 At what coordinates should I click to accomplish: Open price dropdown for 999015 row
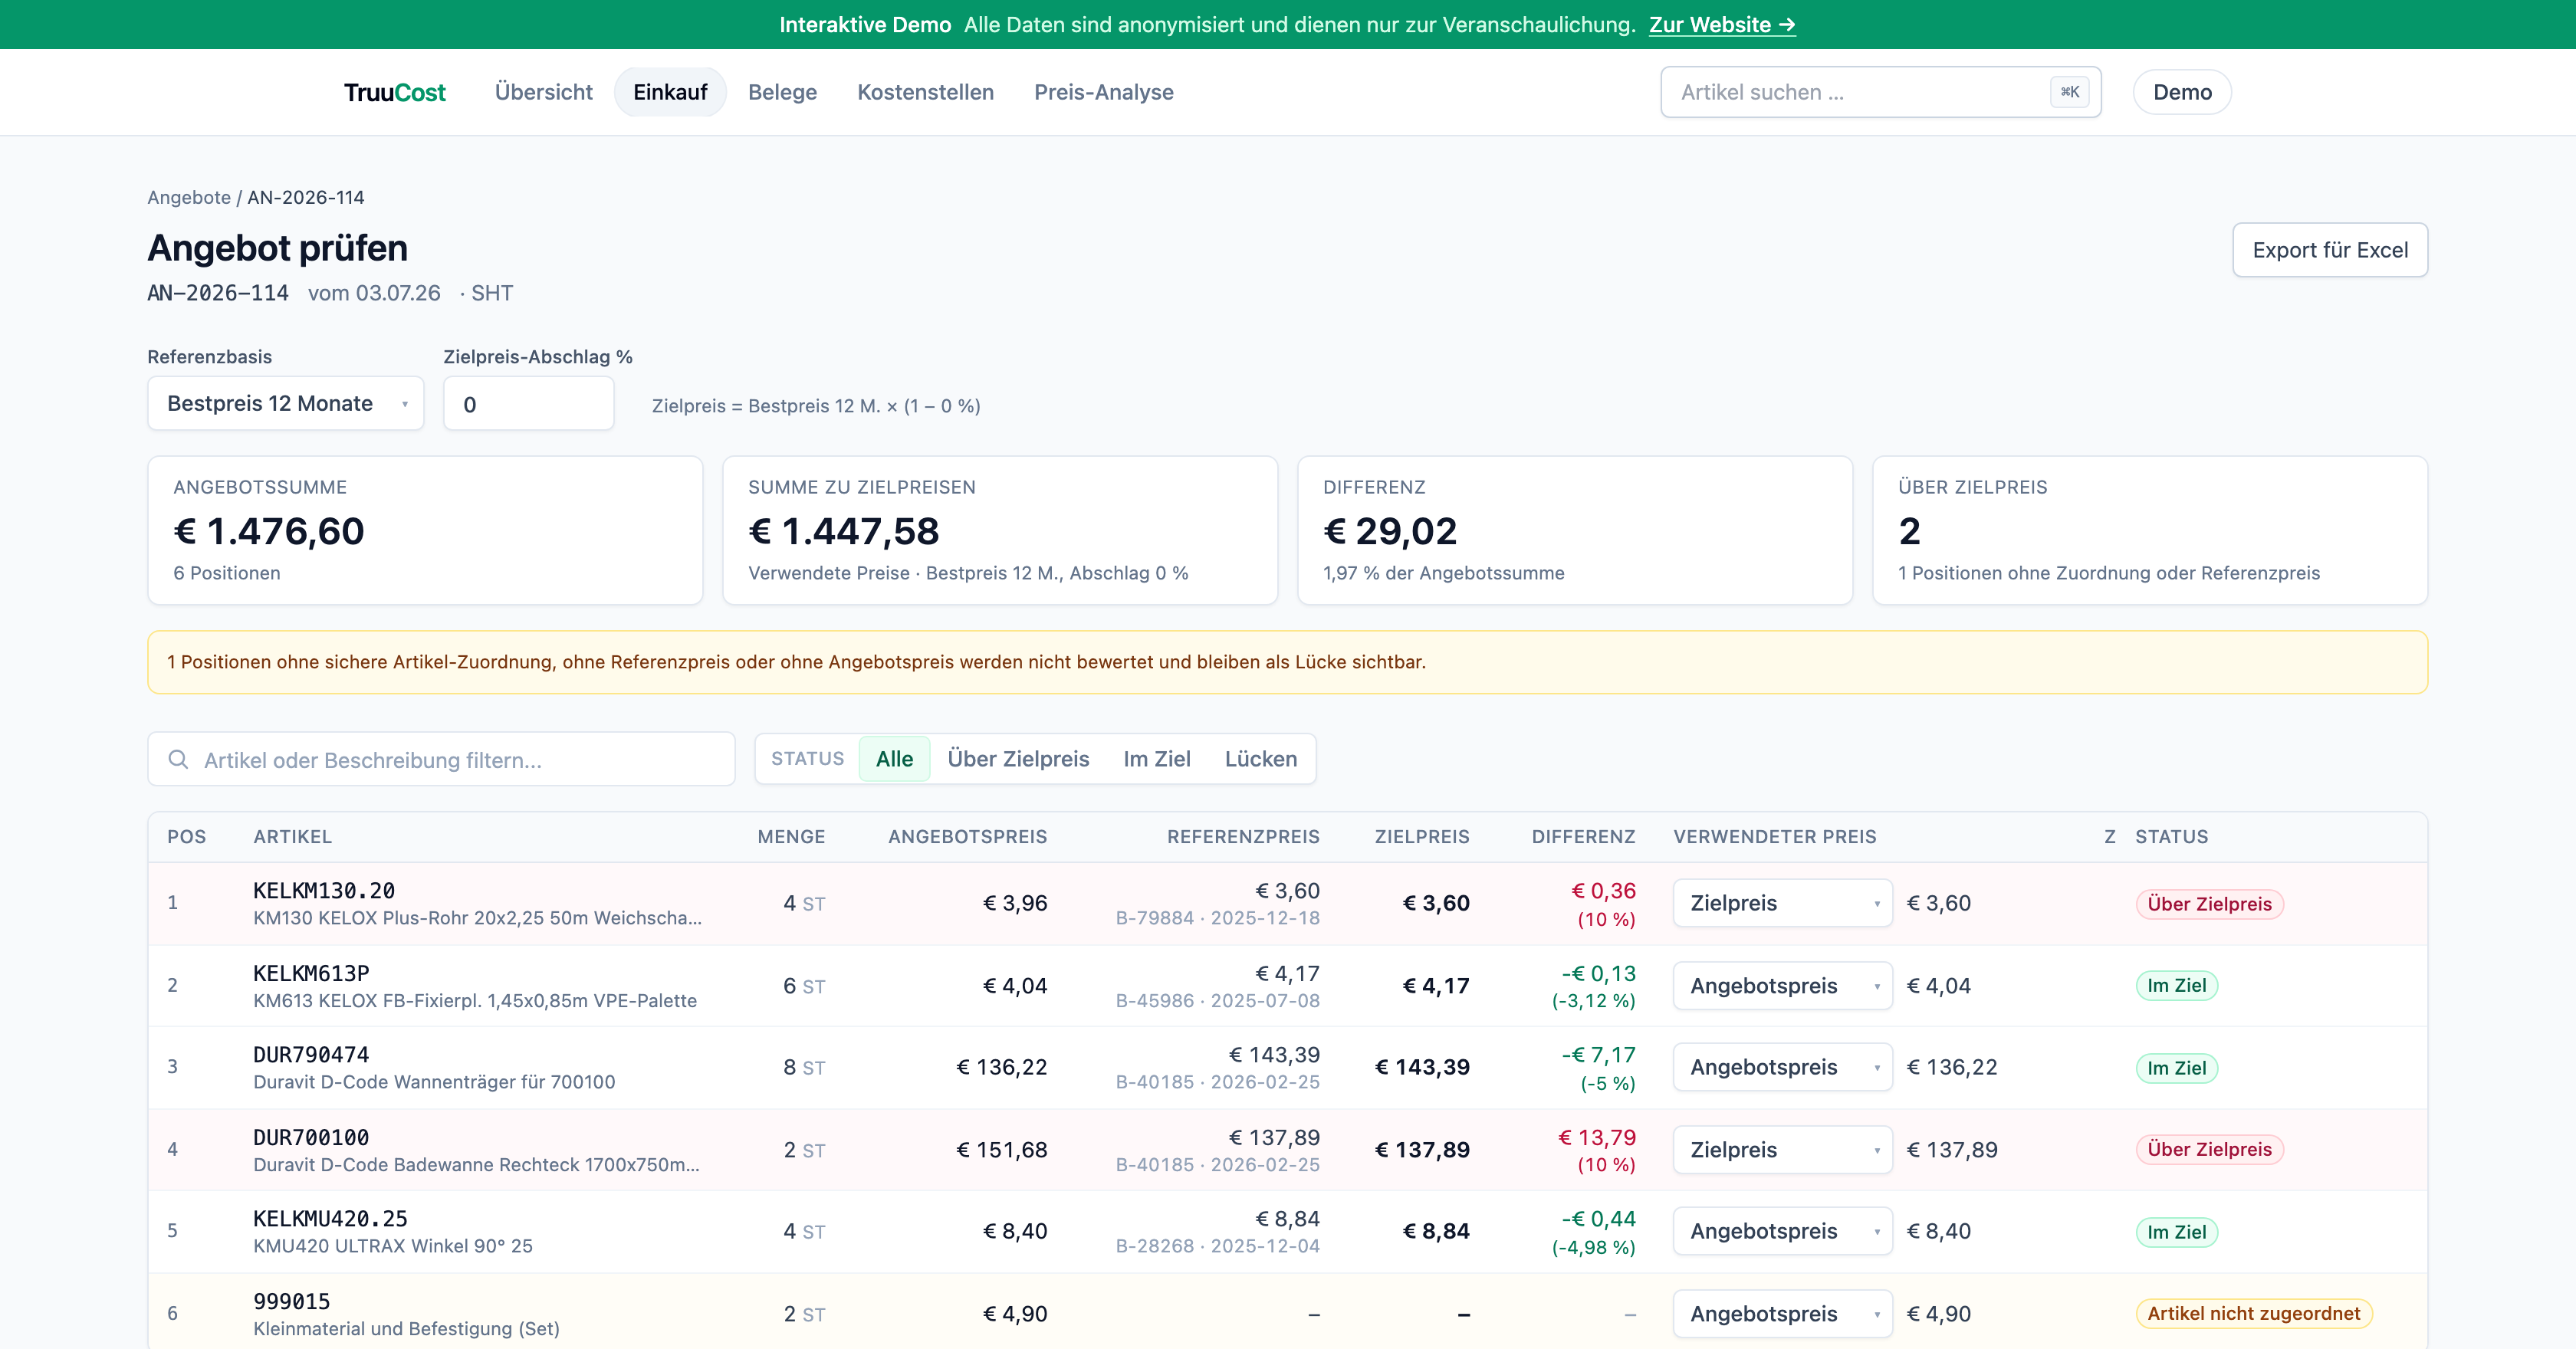[x=1782, y=1314]
